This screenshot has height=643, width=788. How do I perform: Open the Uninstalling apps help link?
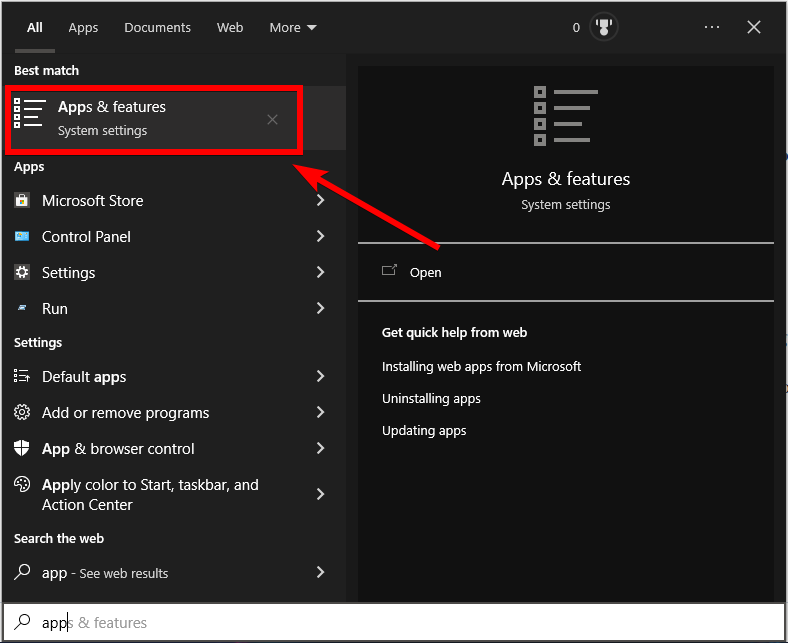tap(431, 399)
